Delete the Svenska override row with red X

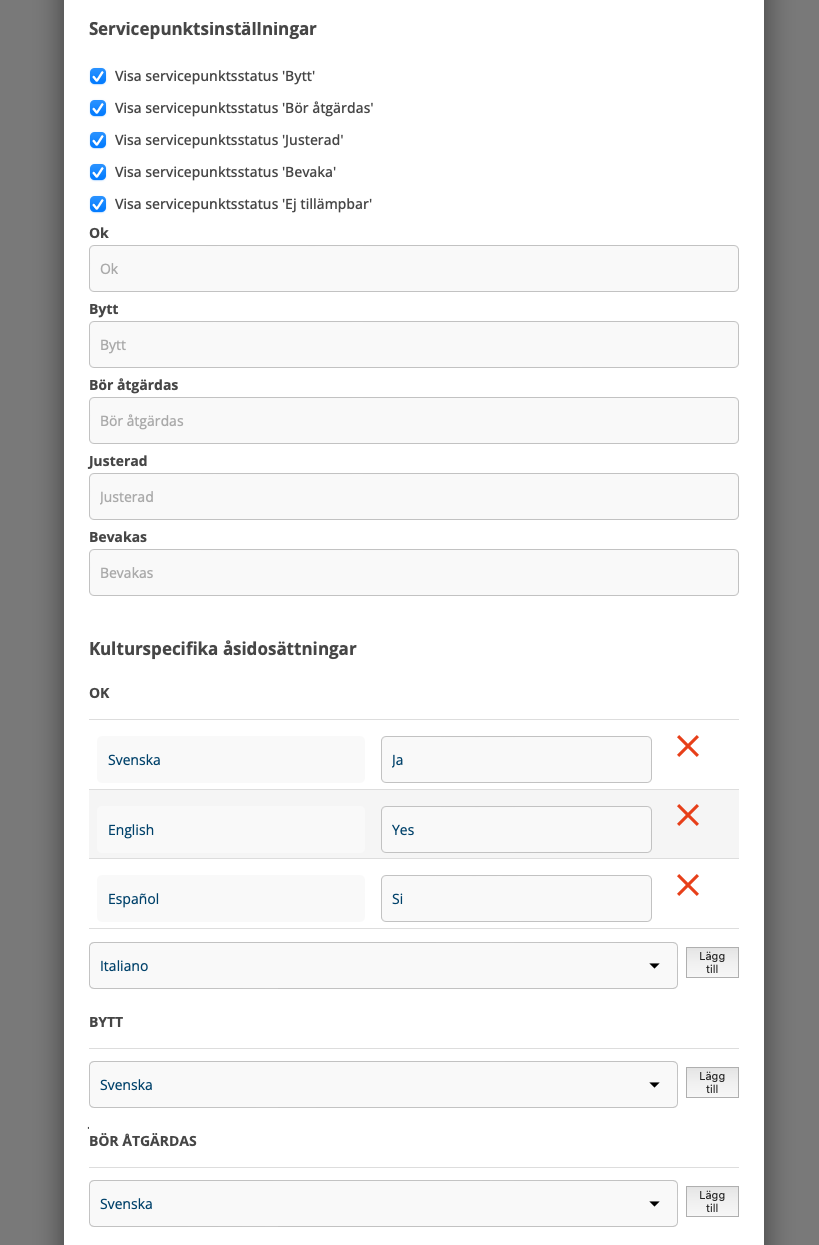(x=687, y=746)
